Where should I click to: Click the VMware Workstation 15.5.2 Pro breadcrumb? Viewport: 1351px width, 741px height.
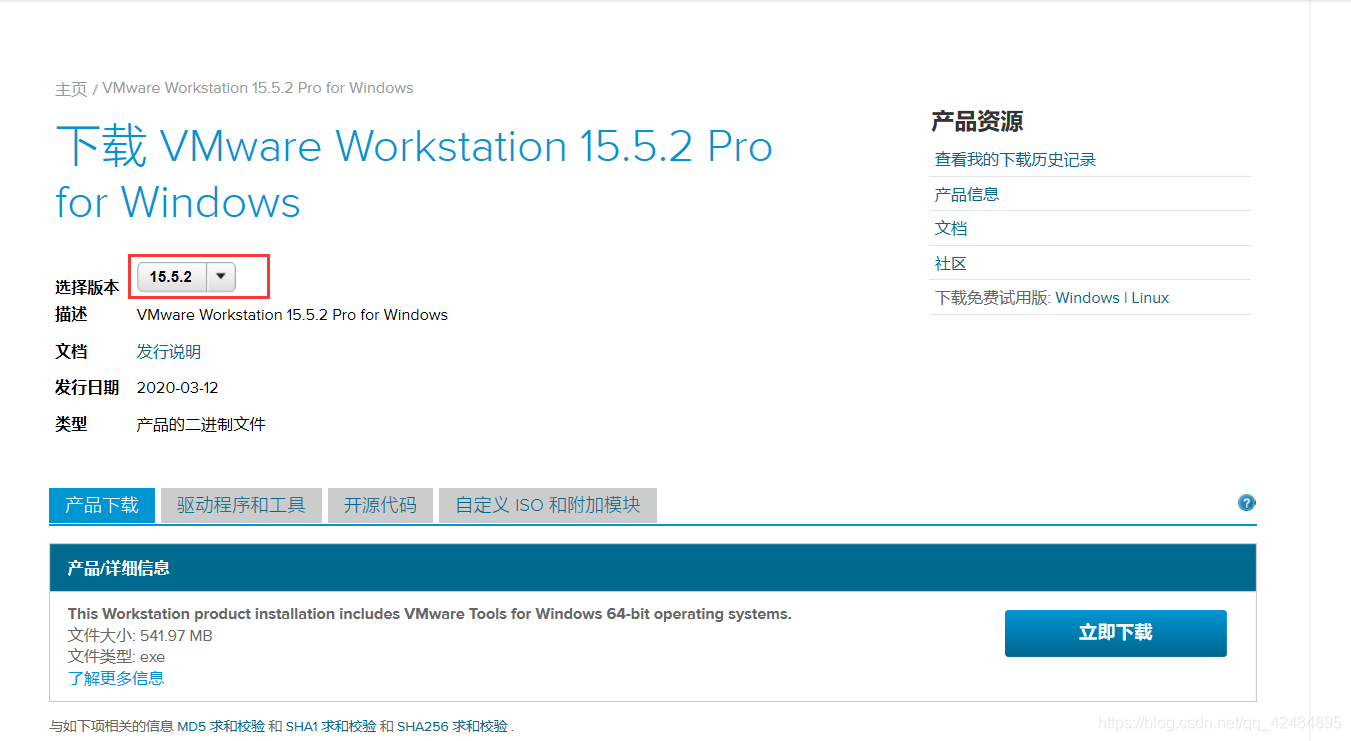click(x=258, y=88)
